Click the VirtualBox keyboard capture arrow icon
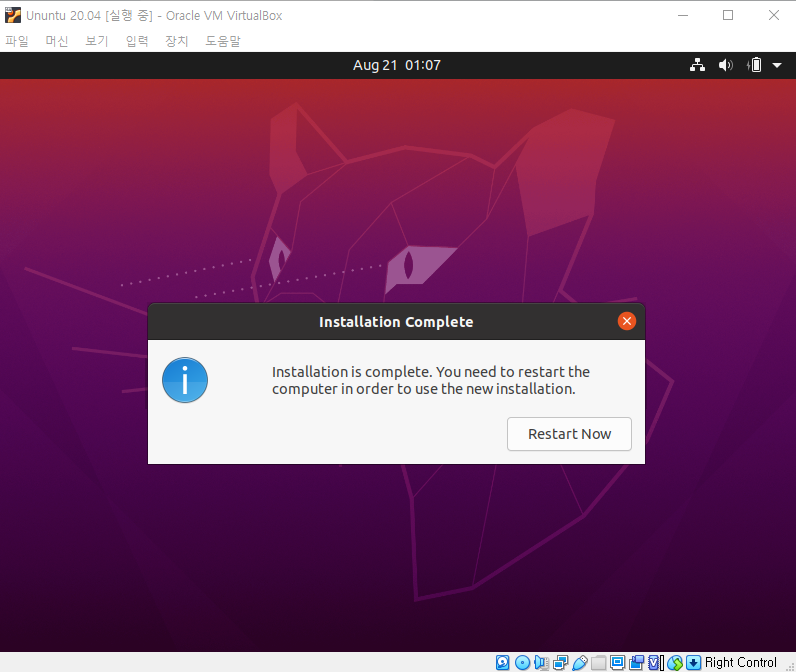796x672 pixels. click(693, 662)
